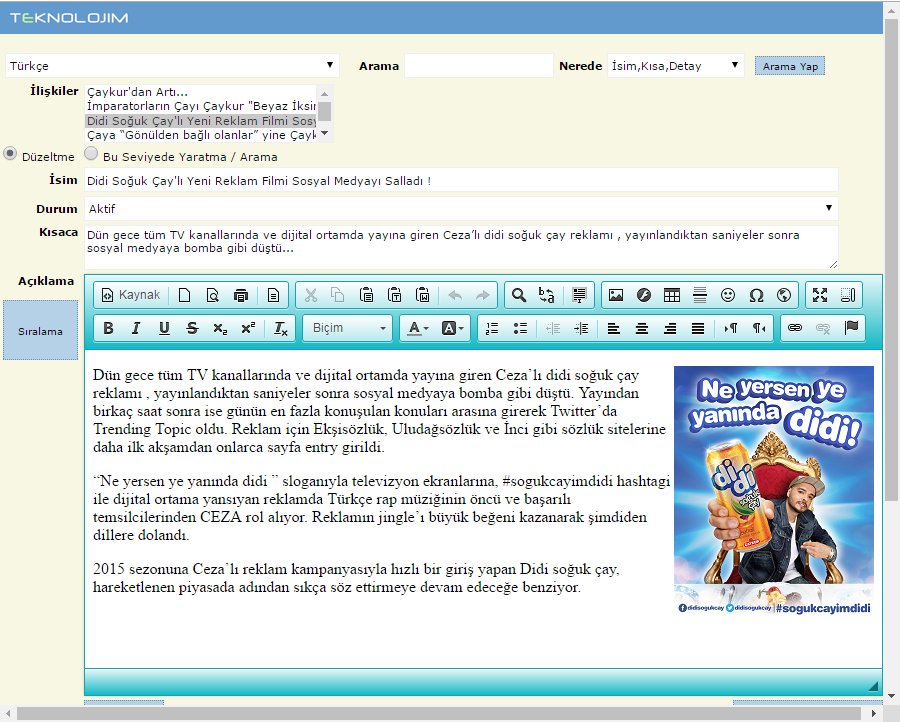Screen dimensions: 900x722
Task: Toggle Subscript formatting
Action: click(220, 328)
